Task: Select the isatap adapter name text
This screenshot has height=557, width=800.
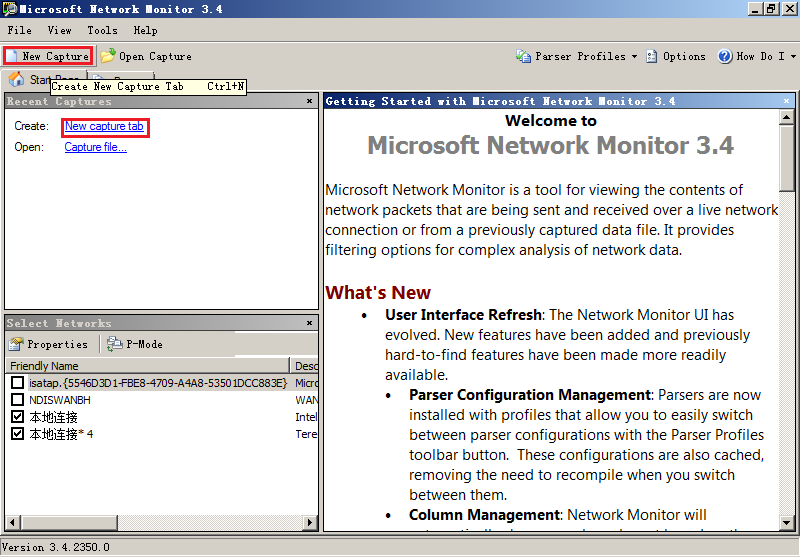Action: [x=158, y=383]
